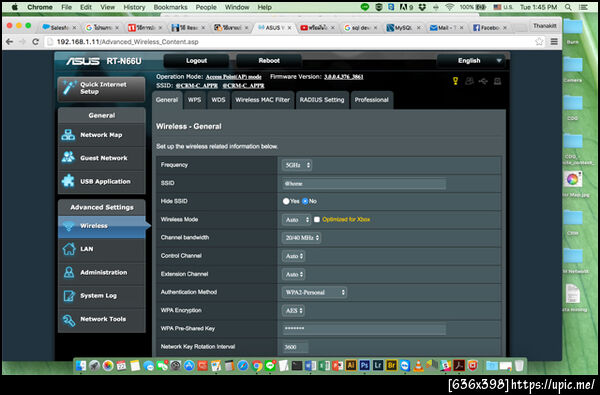Open the LAN settings page
Image resolution: width=600 pixels, height=395 pixels.
[x=101, y=249]
